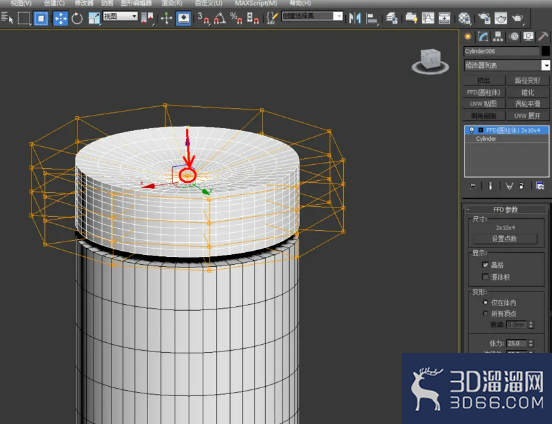
Task: Click the UVW 展开 modifier button
Action: point(527,116)
